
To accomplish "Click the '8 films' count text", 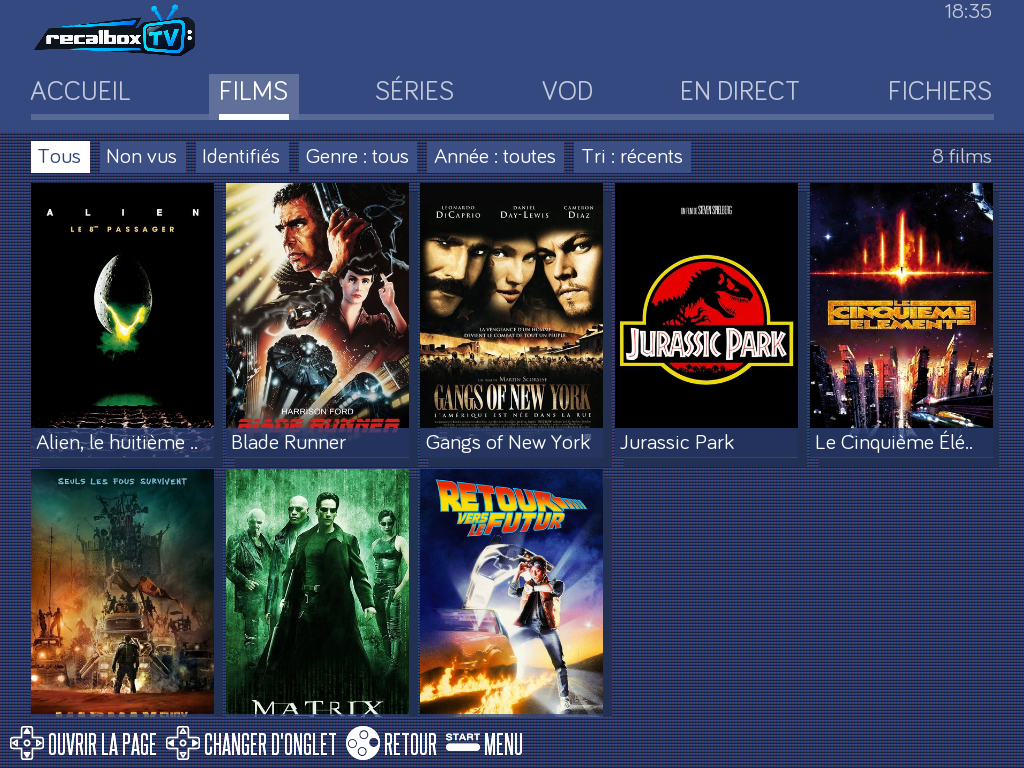I will point(962,157).
